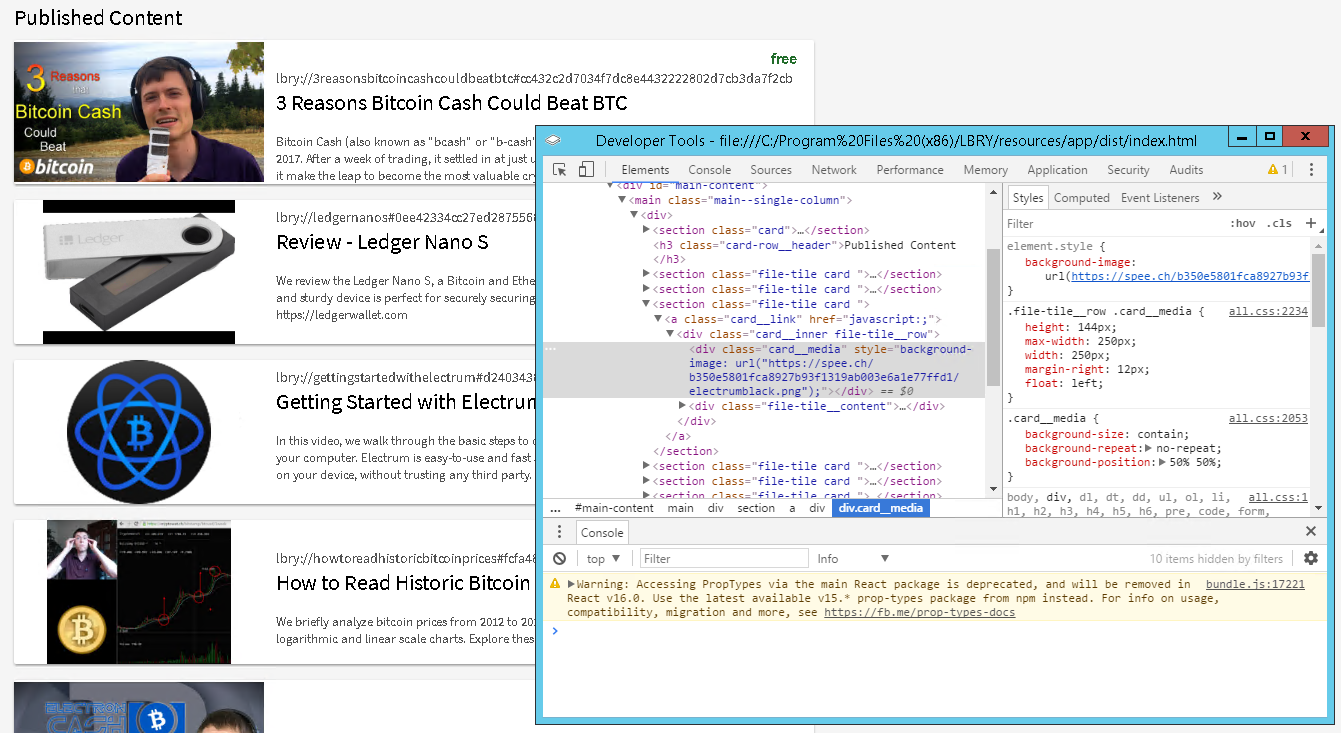Open the Audits tab
This screenshot has width=1341, height=733.
pyautogui.click(x=1186, y=170)
